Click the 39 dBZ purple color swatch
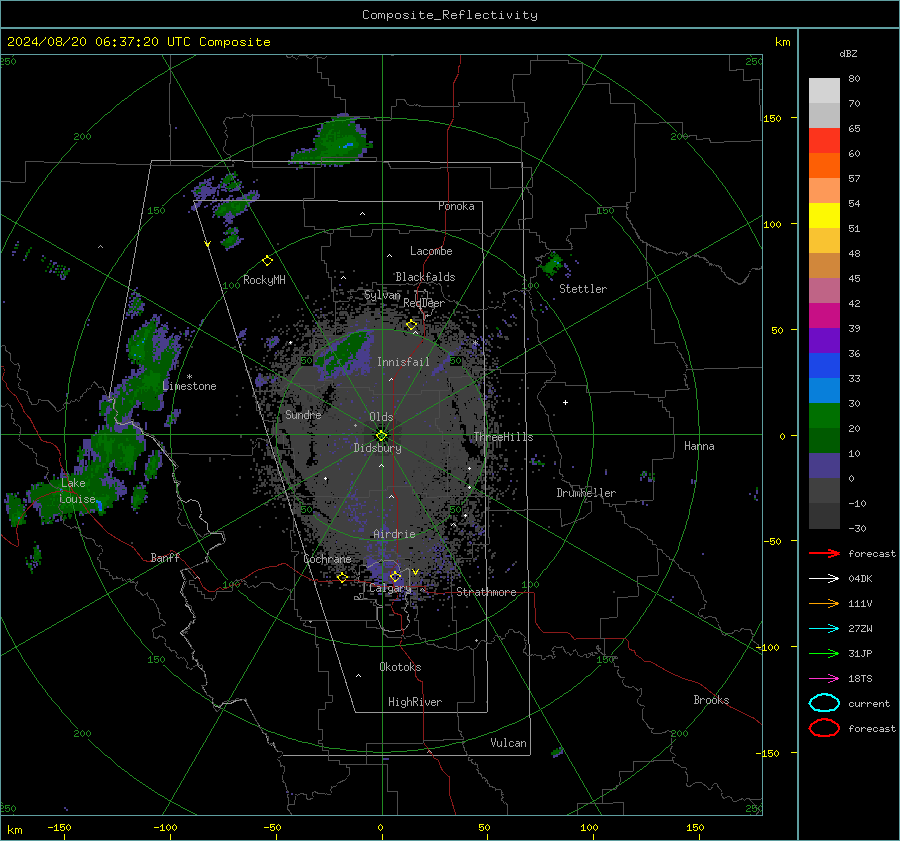 point(824,340)
